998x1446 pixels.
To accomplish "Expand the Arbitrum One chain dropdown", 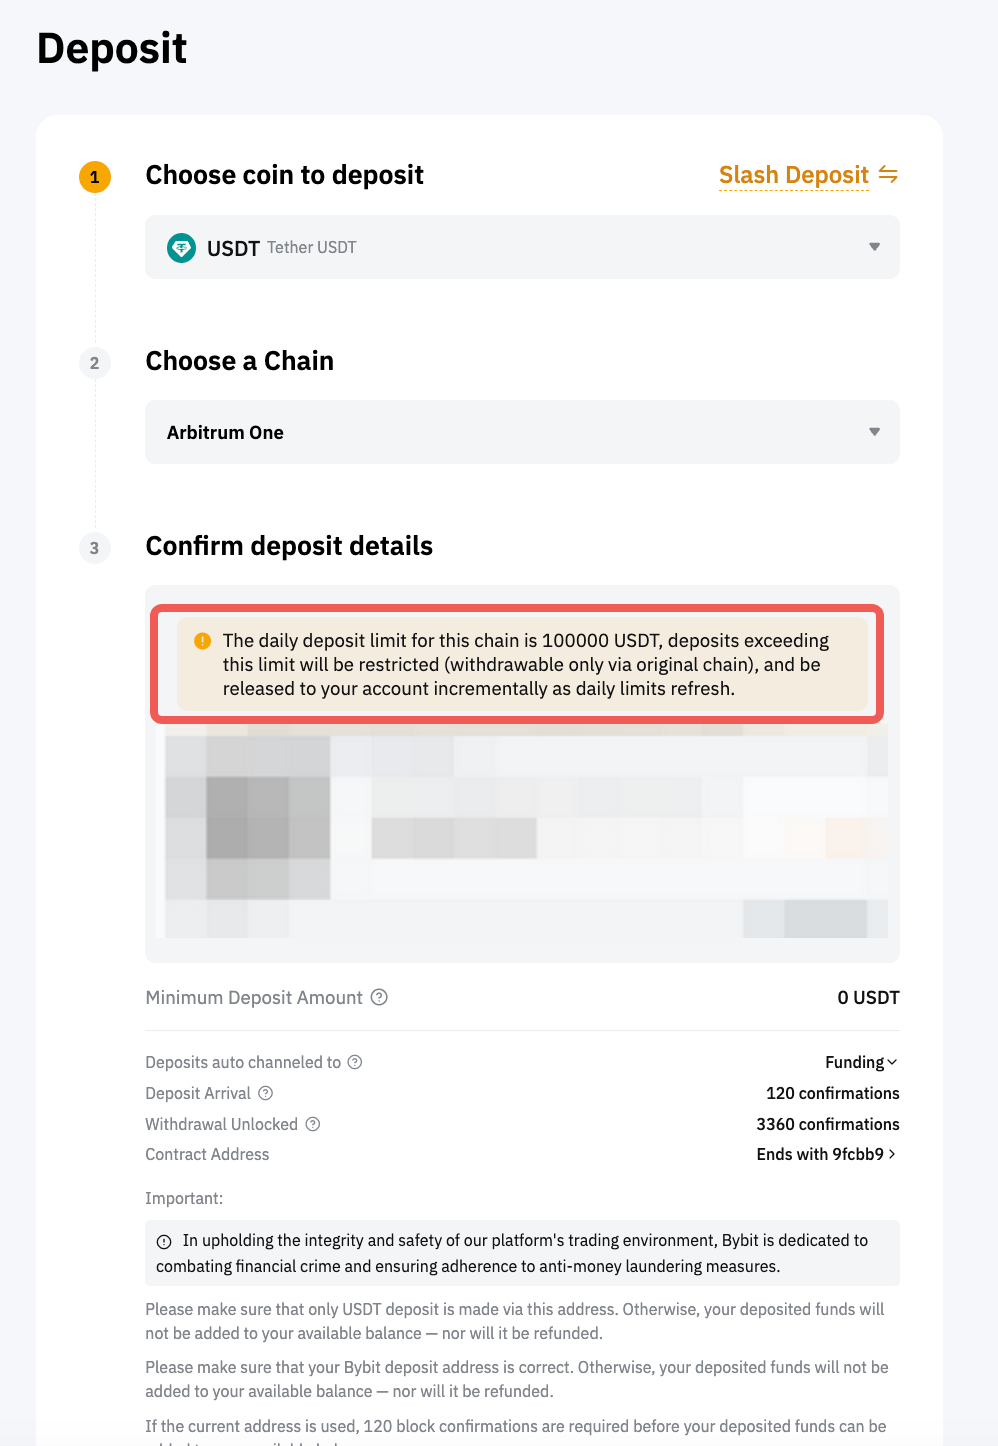I will click(520, 432).
